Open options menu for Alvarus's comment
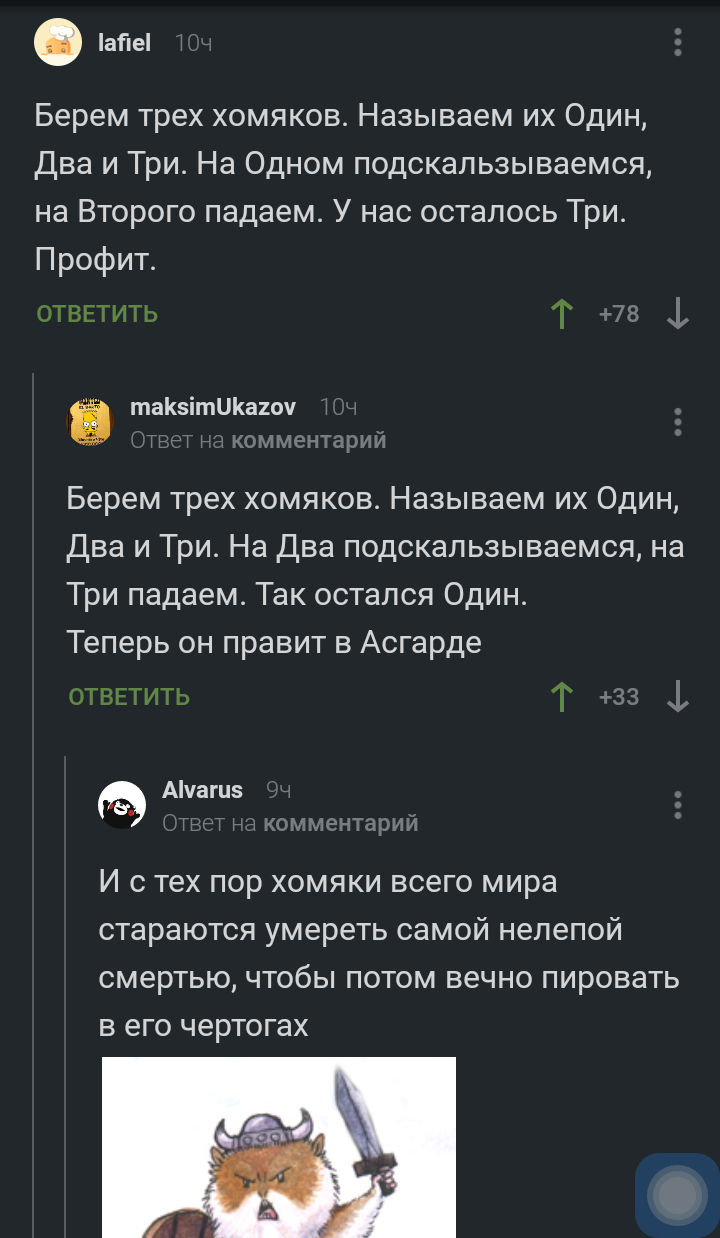 coord(678,805)
